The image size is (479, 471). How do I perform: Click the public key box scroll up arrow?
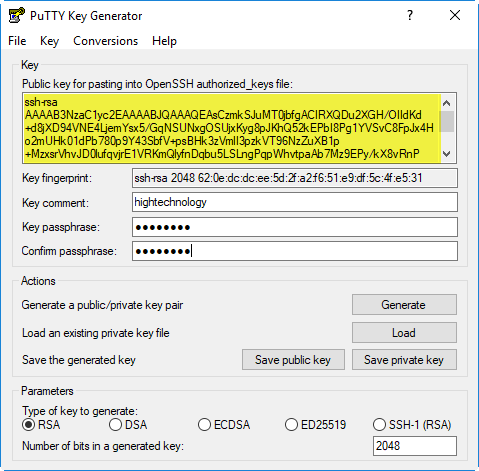[447, 103]
